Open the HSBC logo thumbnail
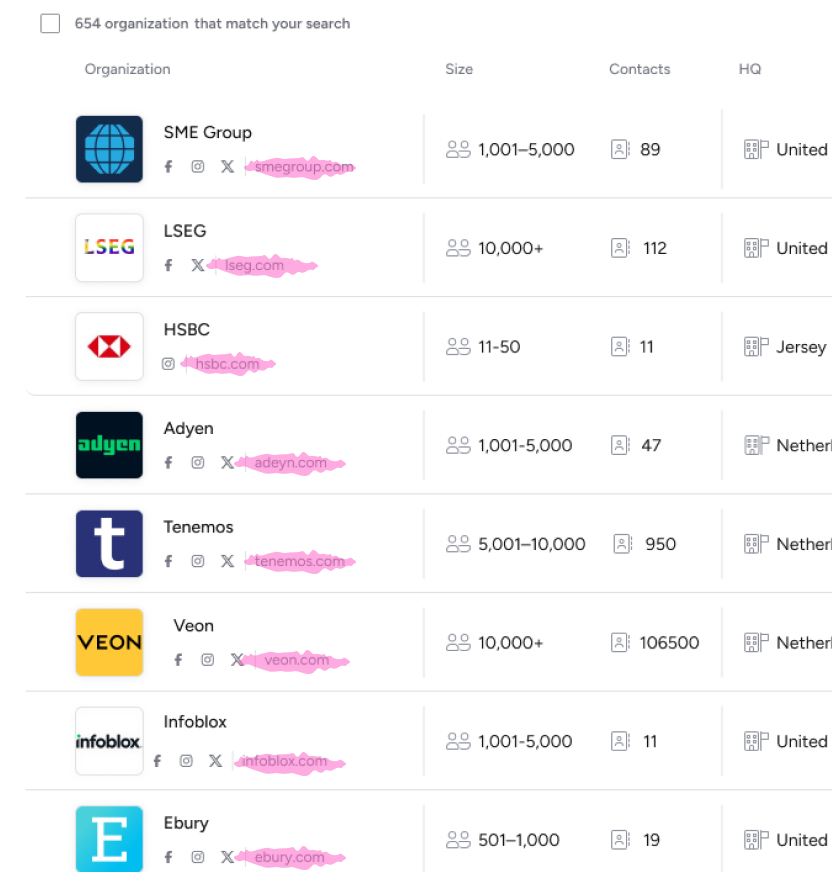The height and width of the screenshot is (872, 832). coord(109,347)
